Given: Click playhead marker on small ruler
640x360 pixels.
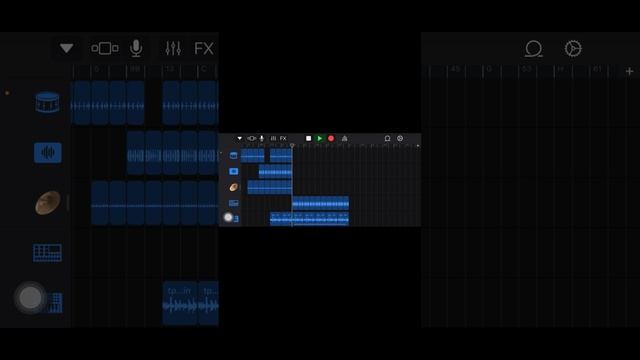Looking at the screenshot, I should 292,146.
